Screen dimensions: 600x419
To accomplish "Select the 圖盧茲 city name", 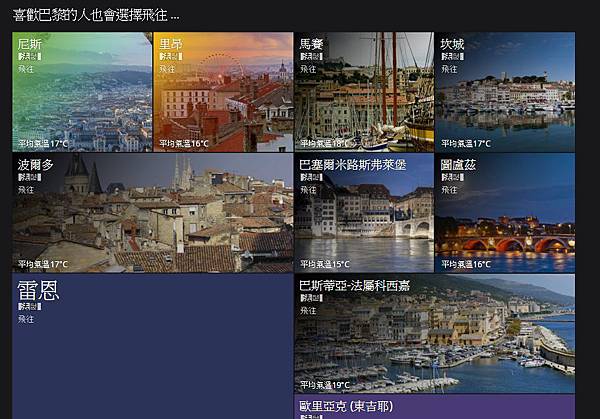I will tap(458, 165).
